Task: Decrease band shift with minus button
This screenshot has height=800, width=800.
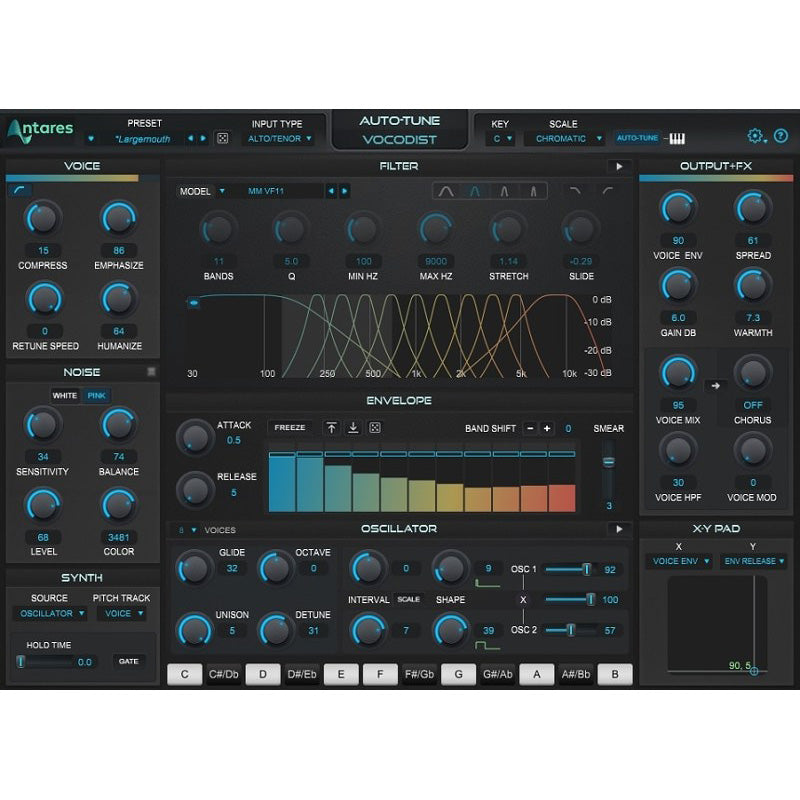Action: (x=530, y=429)
